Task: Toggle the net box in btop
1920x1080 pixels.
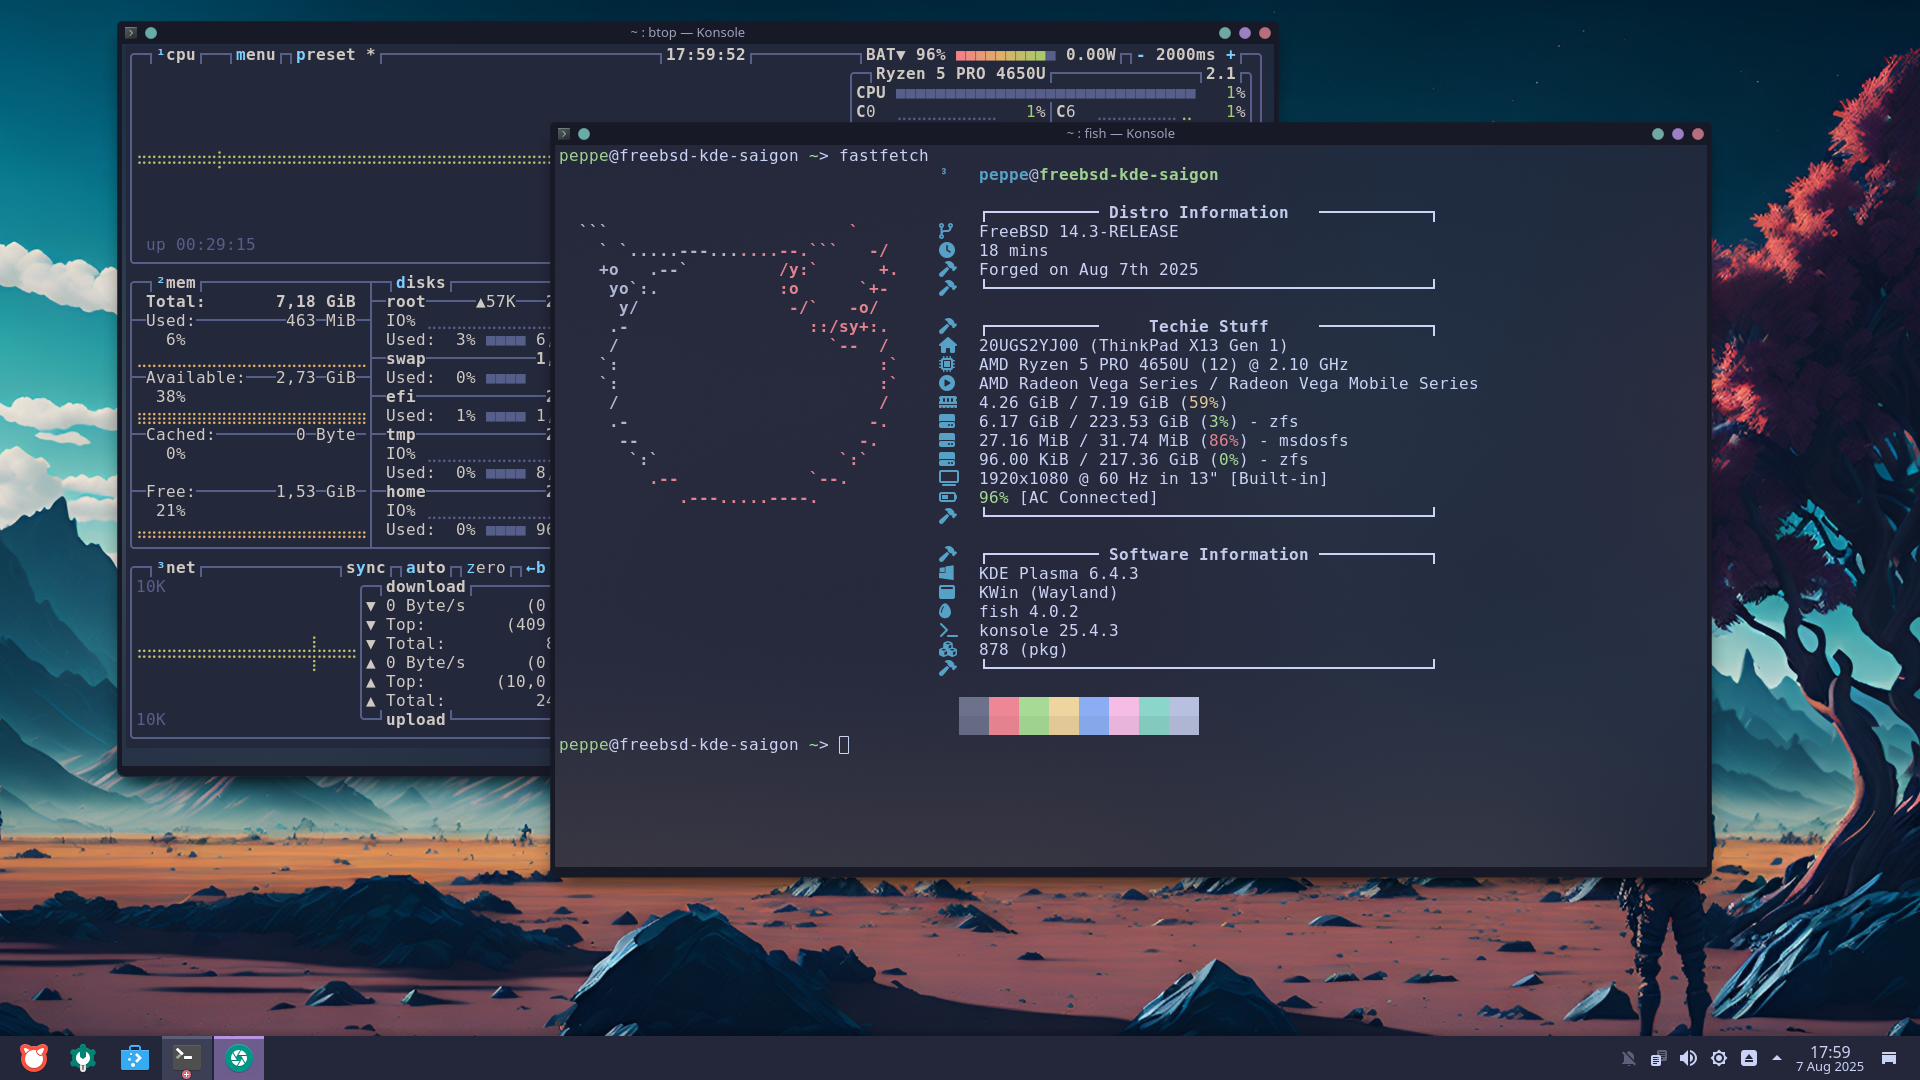Action: 176,567
